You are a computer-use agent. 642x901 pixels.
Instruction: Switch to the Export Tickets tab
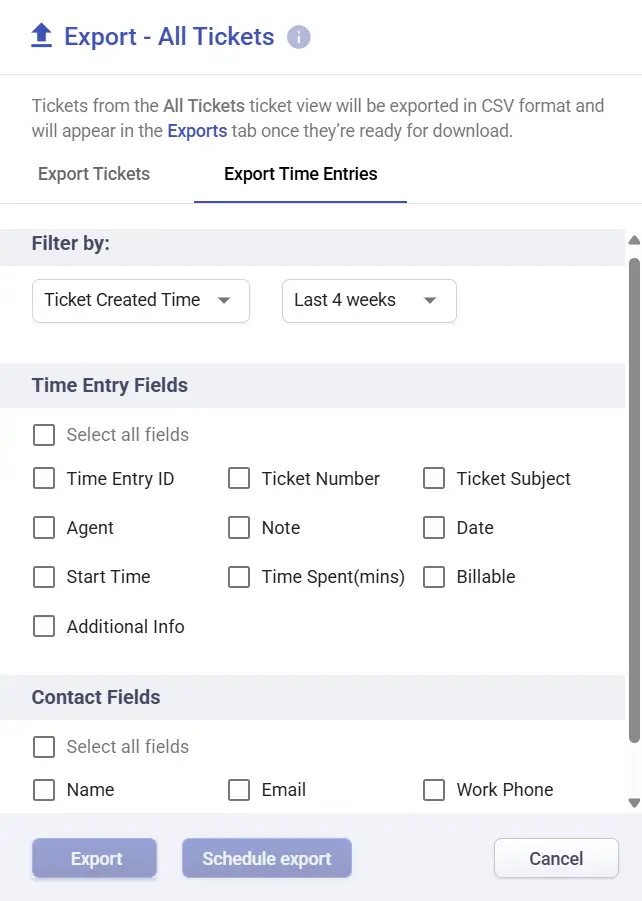93,174
